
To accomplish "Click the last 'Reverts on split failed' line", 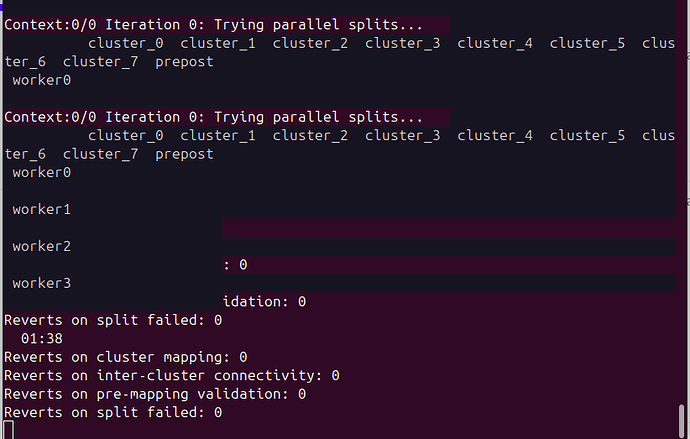I will 113,412.
